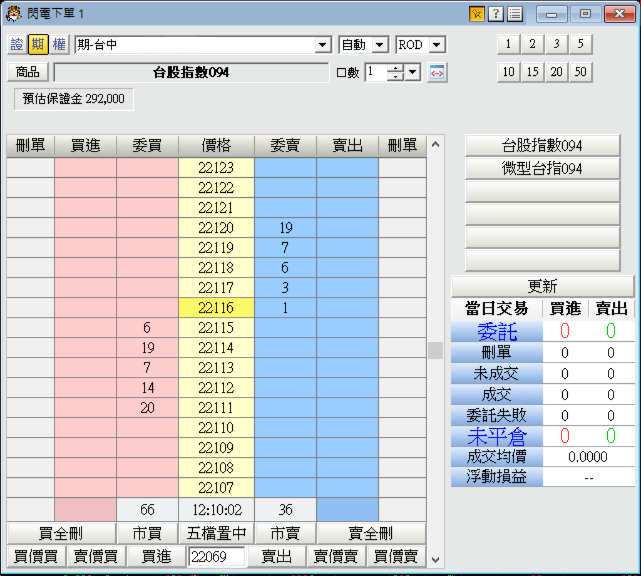Image resolution: width=641 pixels, height=576 pixels.
Task: Open the 未平倉 open positions link
Action: 497,436
